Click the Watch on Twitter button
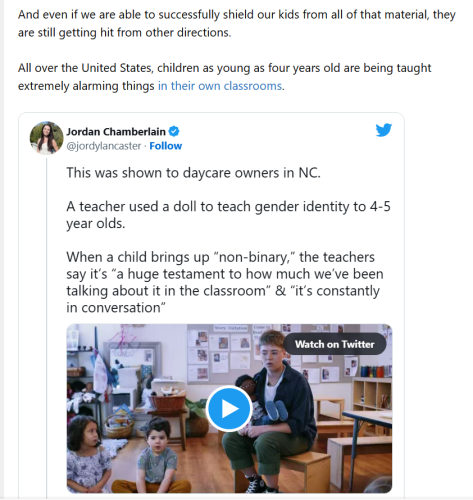The width and height of the screenshot is (473, 500). click(335, 344)
